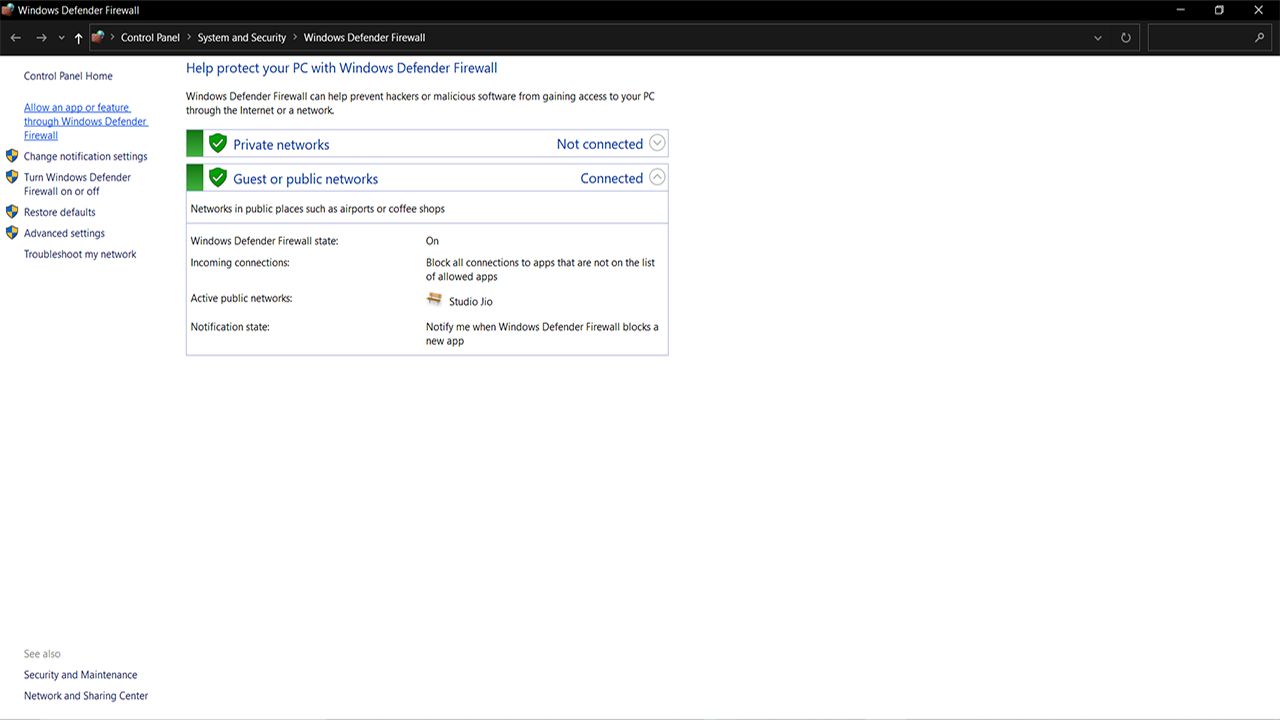1280x720 pixels.
Task: Click the Control Panel search box
Action: pyautogui.click(x=1198, y=38)
